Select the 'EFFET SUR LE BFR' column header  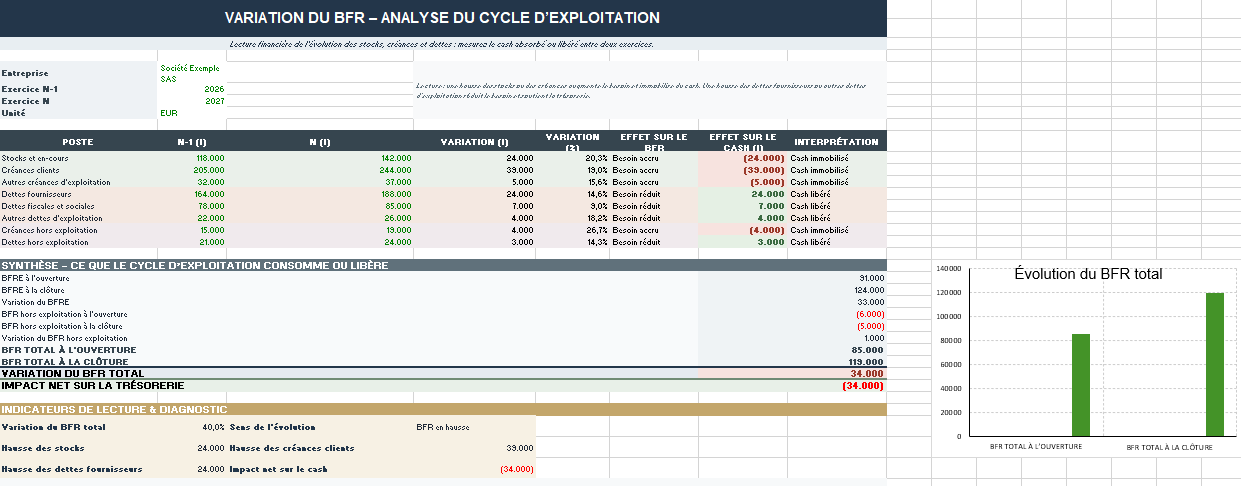pos(654,142)
